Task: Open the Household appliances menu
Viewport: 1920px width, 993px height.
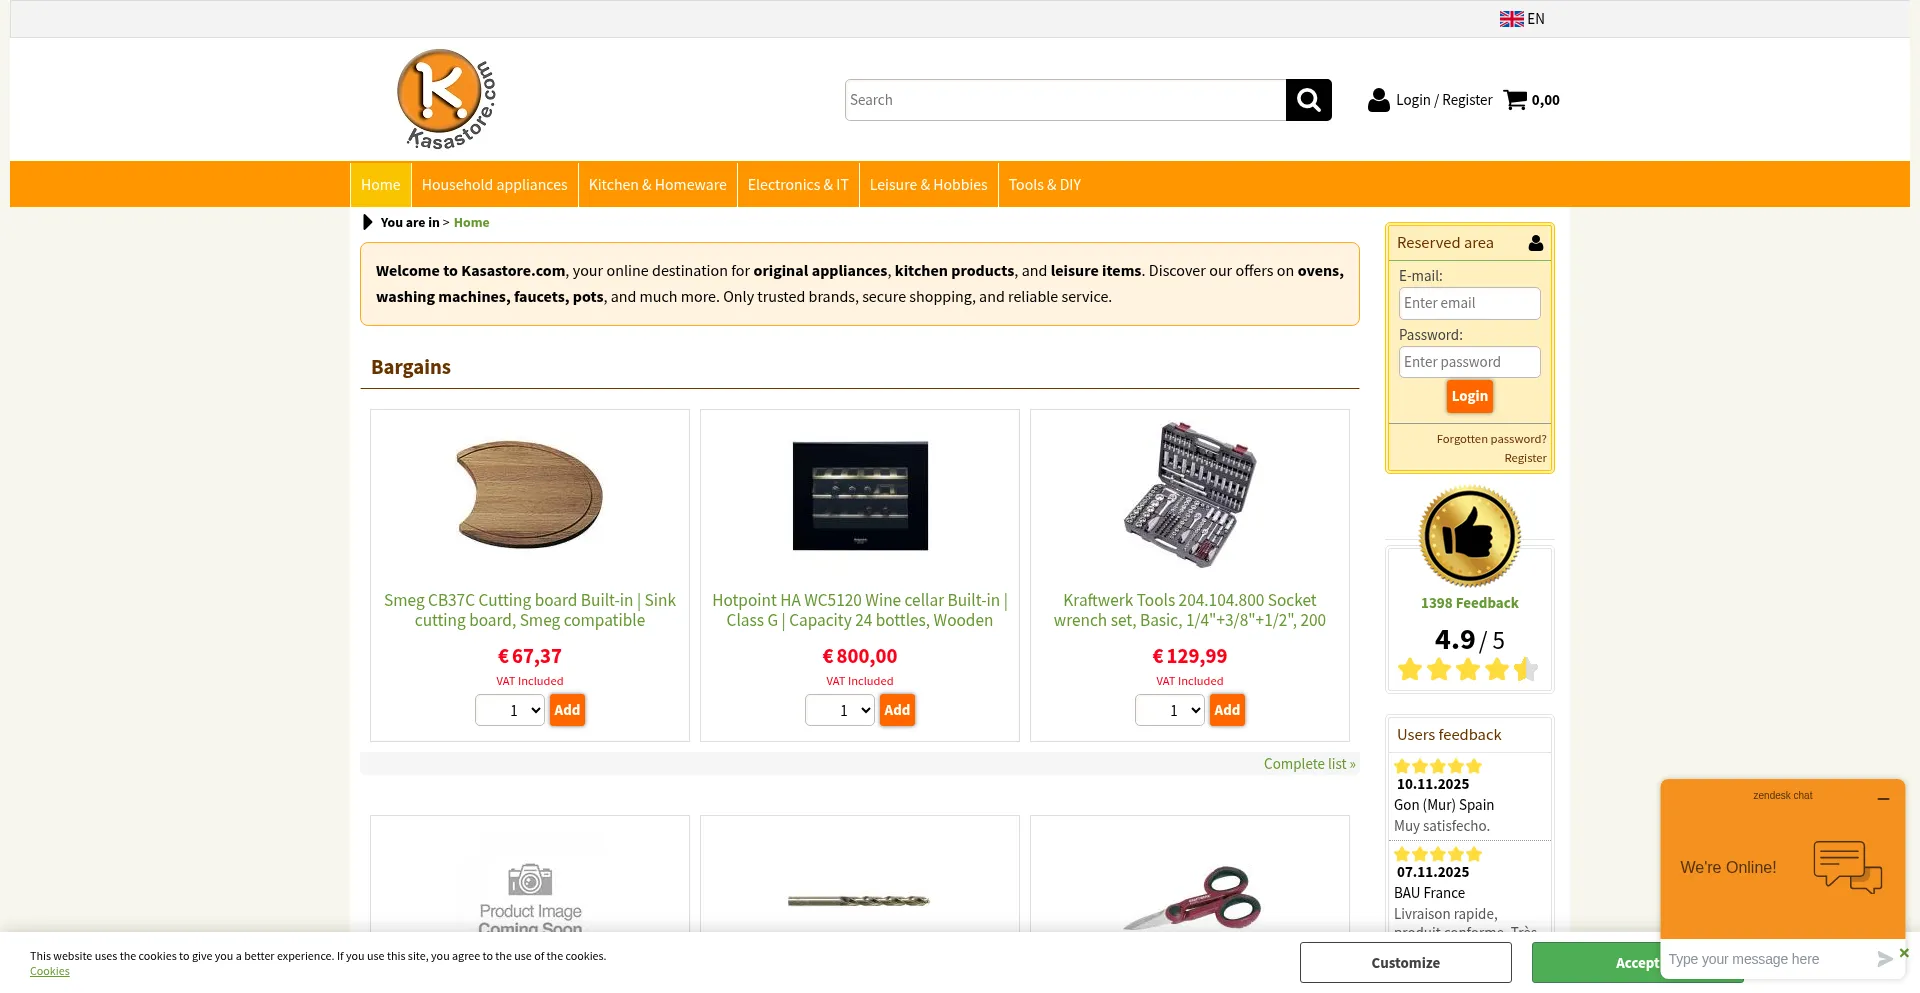Action: point(494,185)
